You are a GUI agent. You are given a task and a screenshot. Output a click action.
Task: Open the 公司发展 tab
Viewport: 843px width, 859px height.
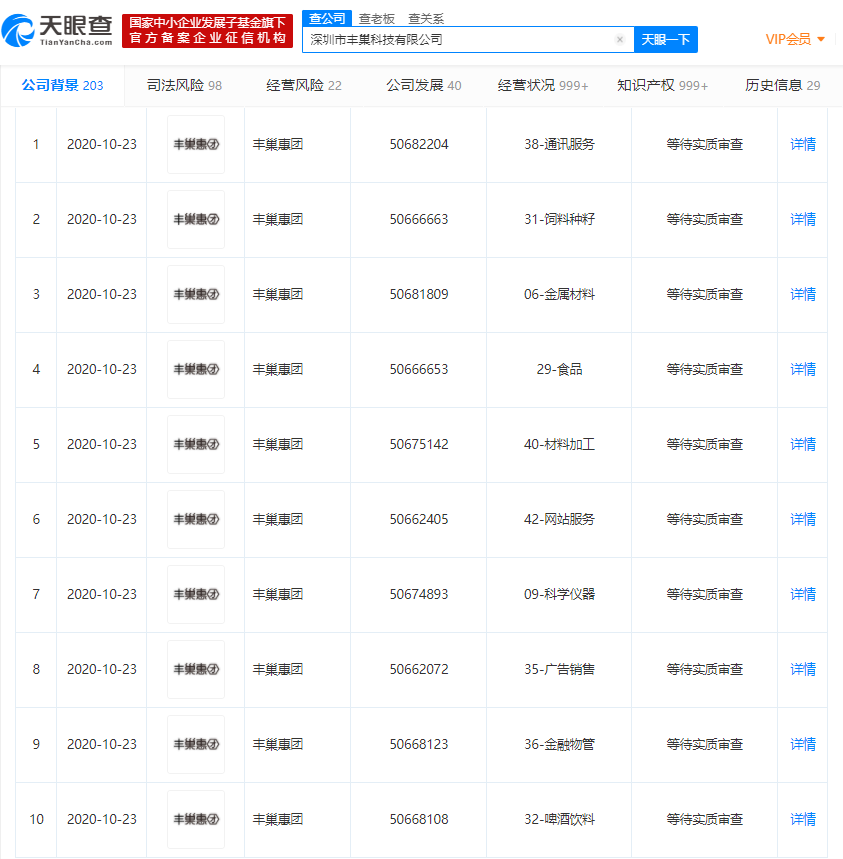(424, 85)
